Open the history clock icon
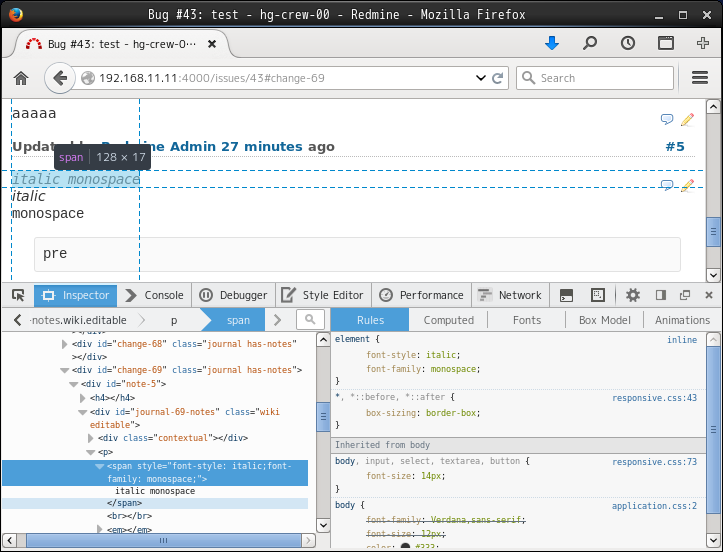The image size is (723, 552). point(628,43)
